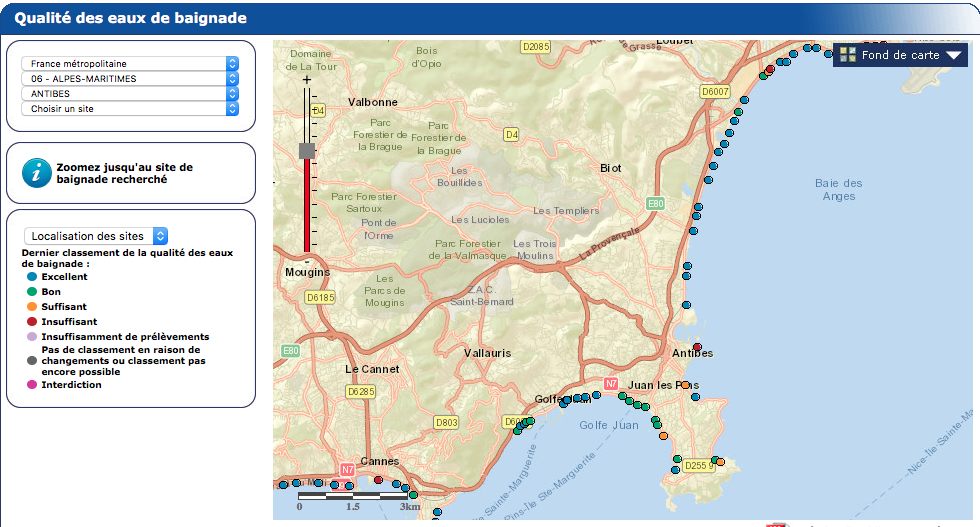Open the ANTIBES commune dropdown

tap(130, 93)
